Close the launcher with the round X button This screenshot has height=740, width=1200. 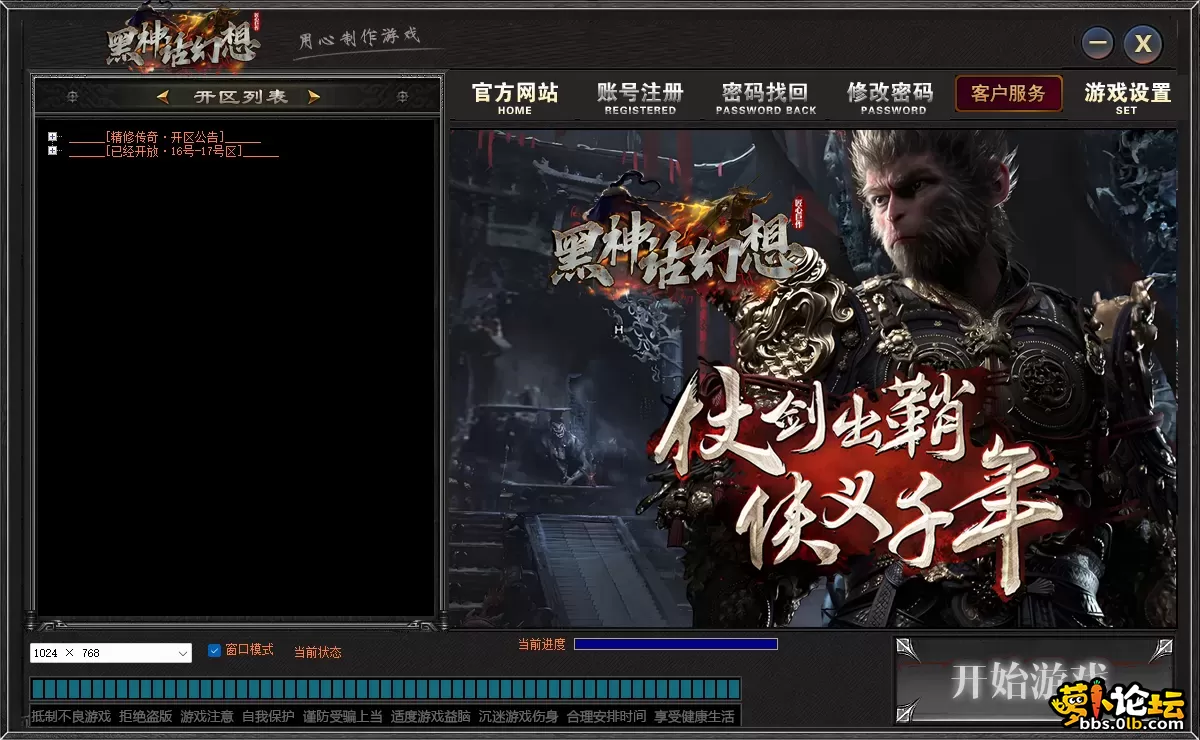pyautogui.click(x=1143, y=44)
